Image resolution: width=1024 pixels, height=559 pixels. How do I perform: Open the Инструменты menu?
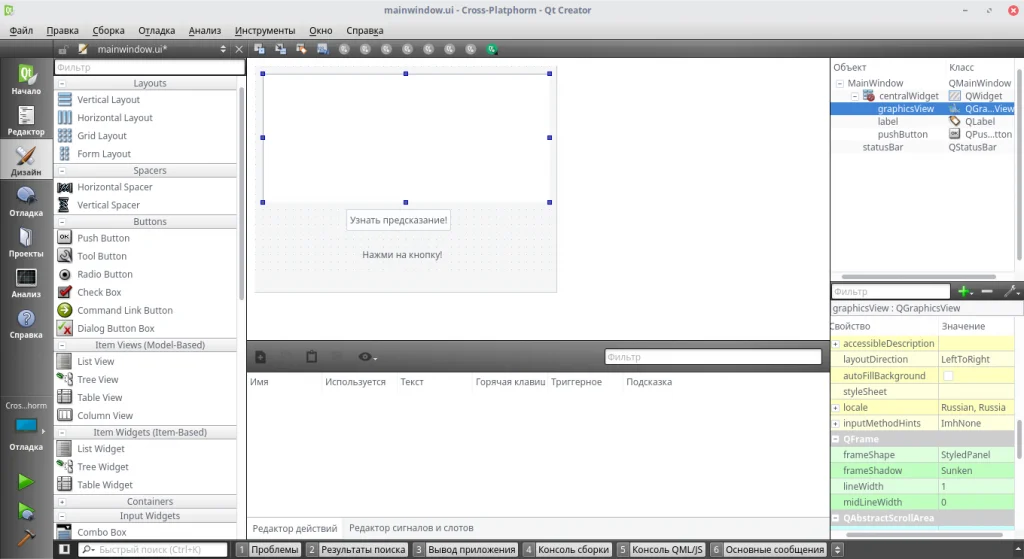coord(264,30)
